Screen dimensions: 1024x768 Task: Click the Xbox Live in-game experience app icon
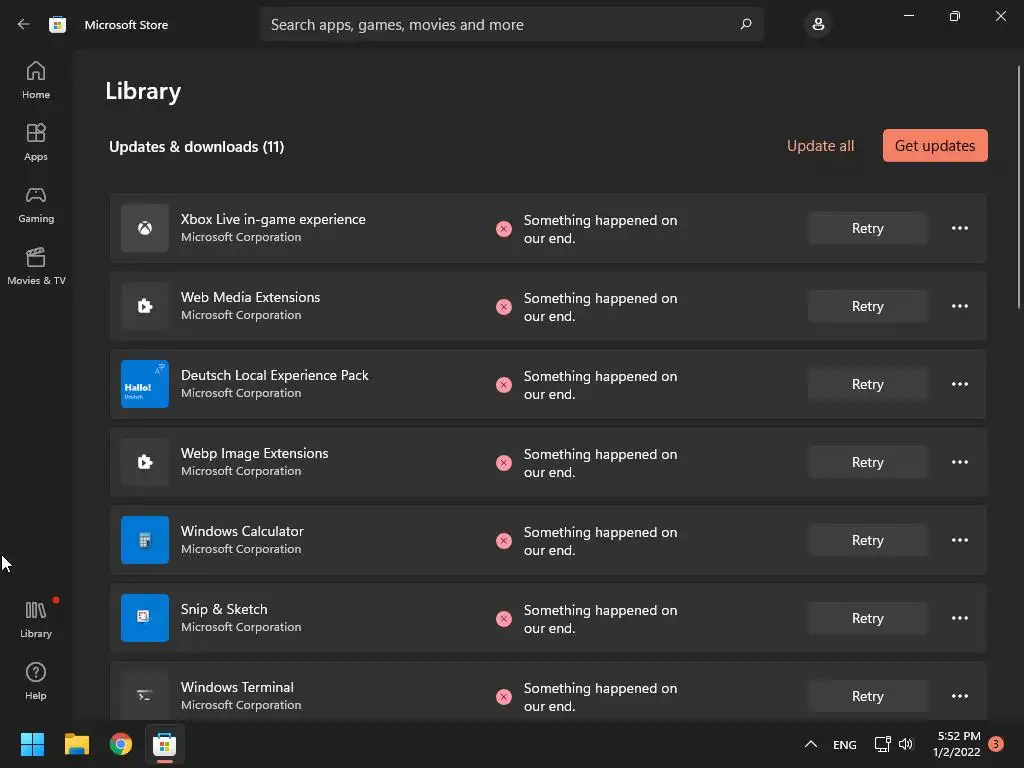[x=145, y=228]
